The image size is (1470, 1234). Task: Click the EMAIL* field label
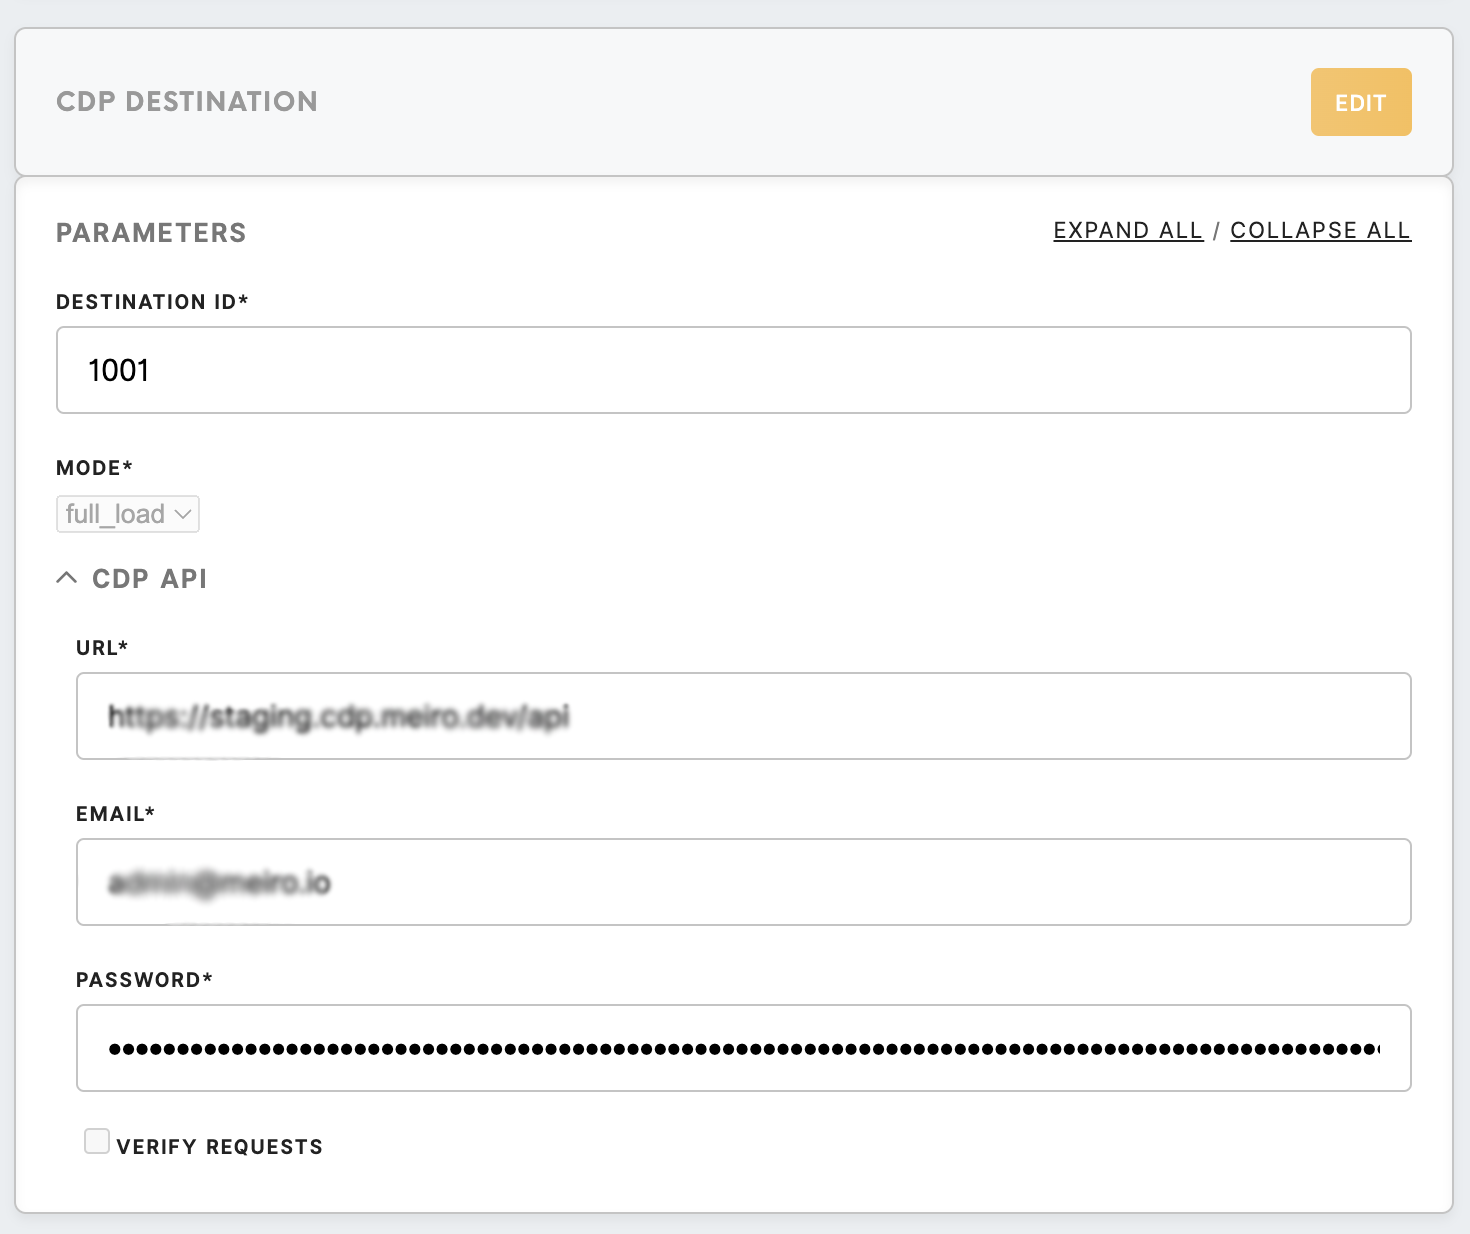115,814
